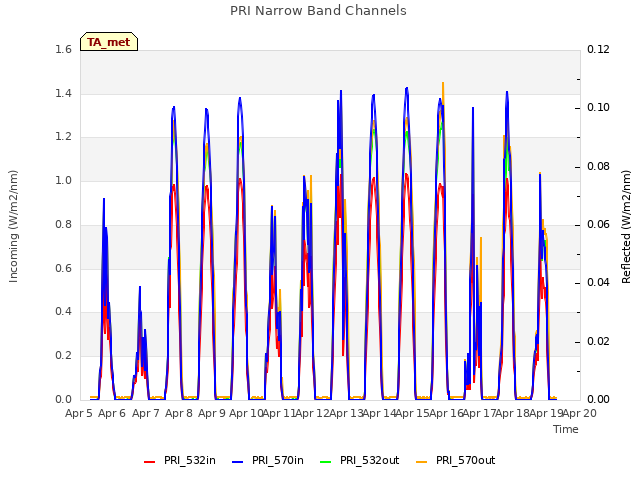The width and height of the screenshot is (640, 480).
Task: Click the Apr 10 x-axis tick label
Action: [x=247, y=413]
